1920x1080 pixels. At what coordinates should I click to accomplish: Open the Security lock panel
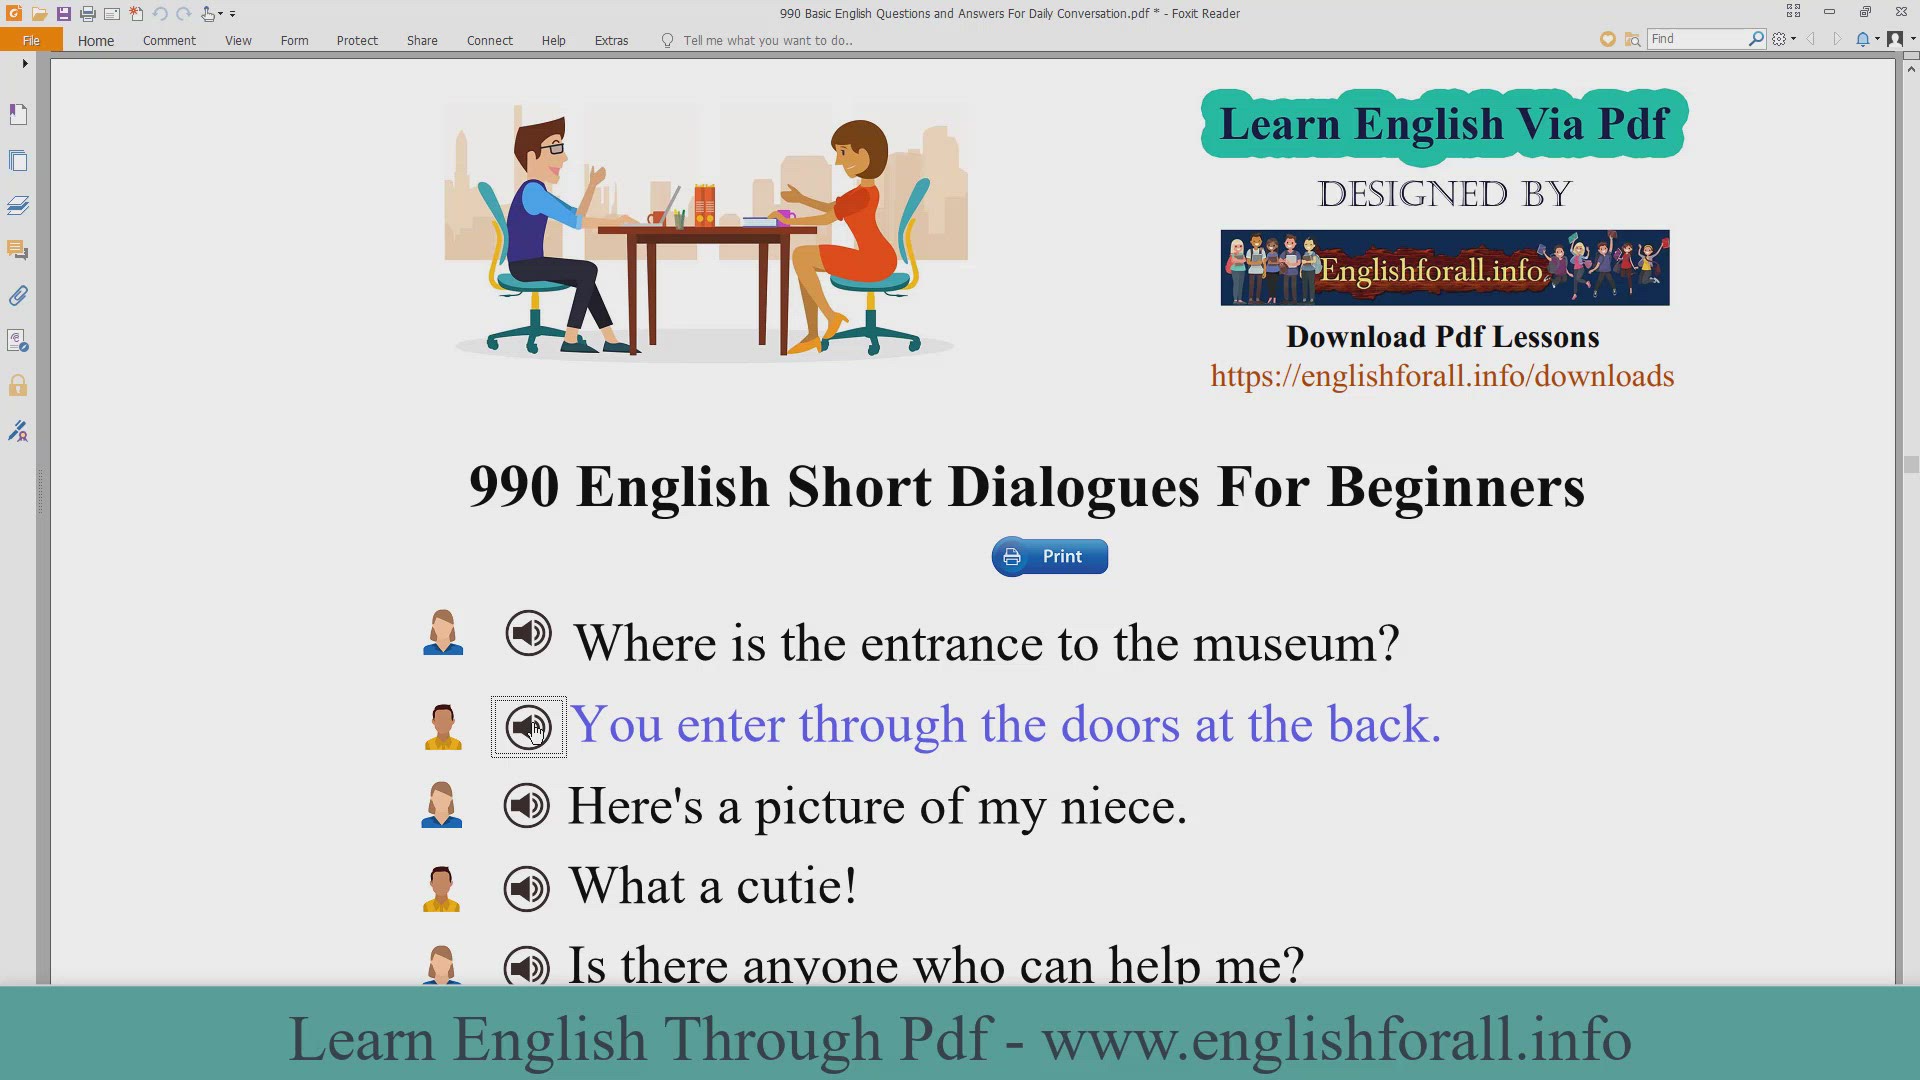pyautogui.click(x=18, y=386)
